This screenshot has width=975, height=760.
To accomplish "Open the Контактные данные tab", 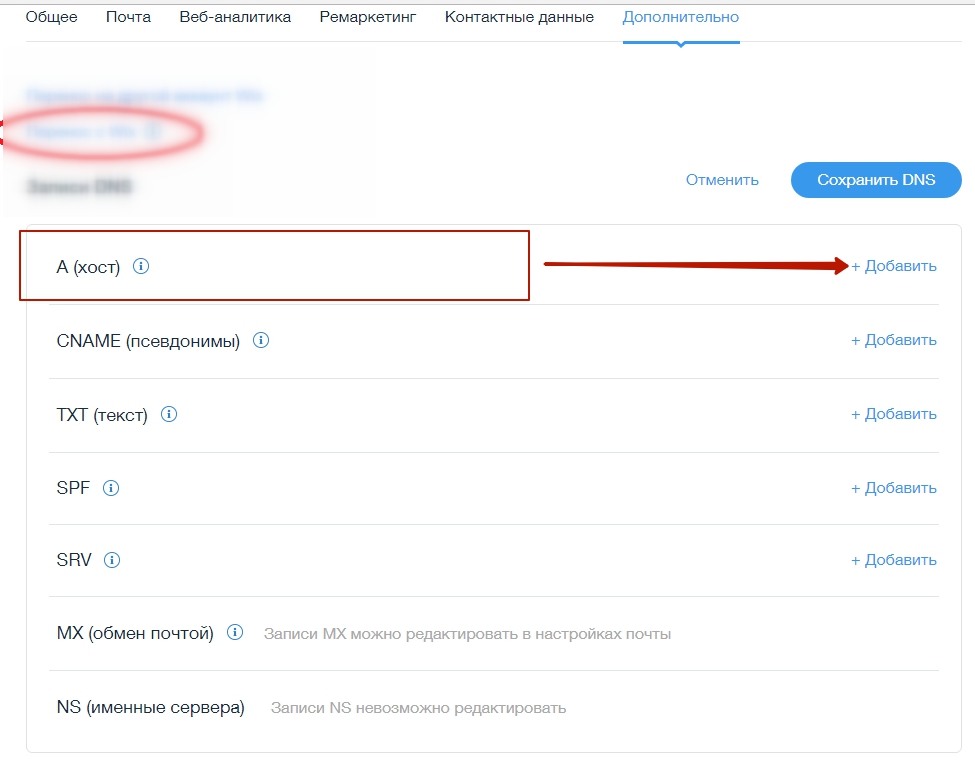I will [x=519, y=17].
